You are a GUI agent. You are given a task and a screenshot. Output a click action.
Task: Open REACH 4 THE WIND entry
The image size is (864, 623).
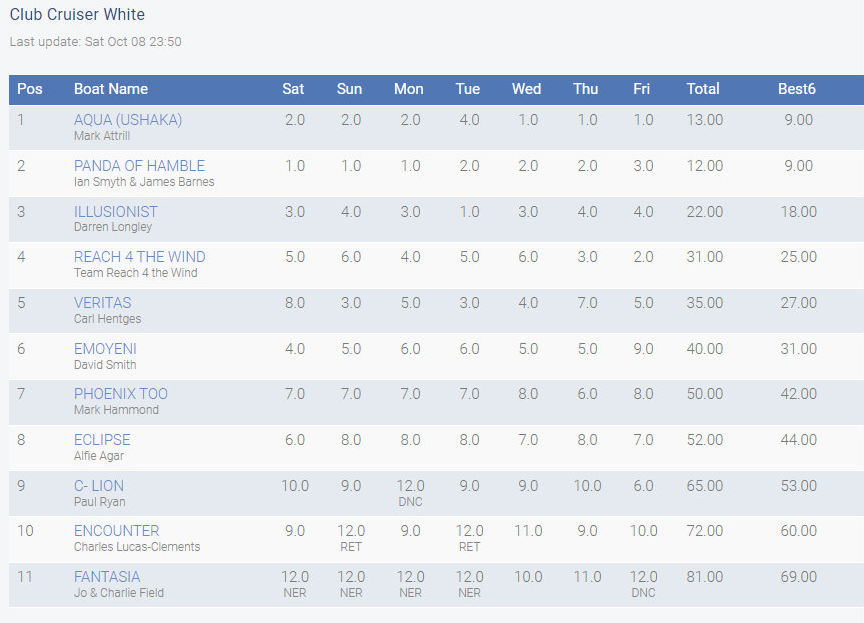point(139,257)
